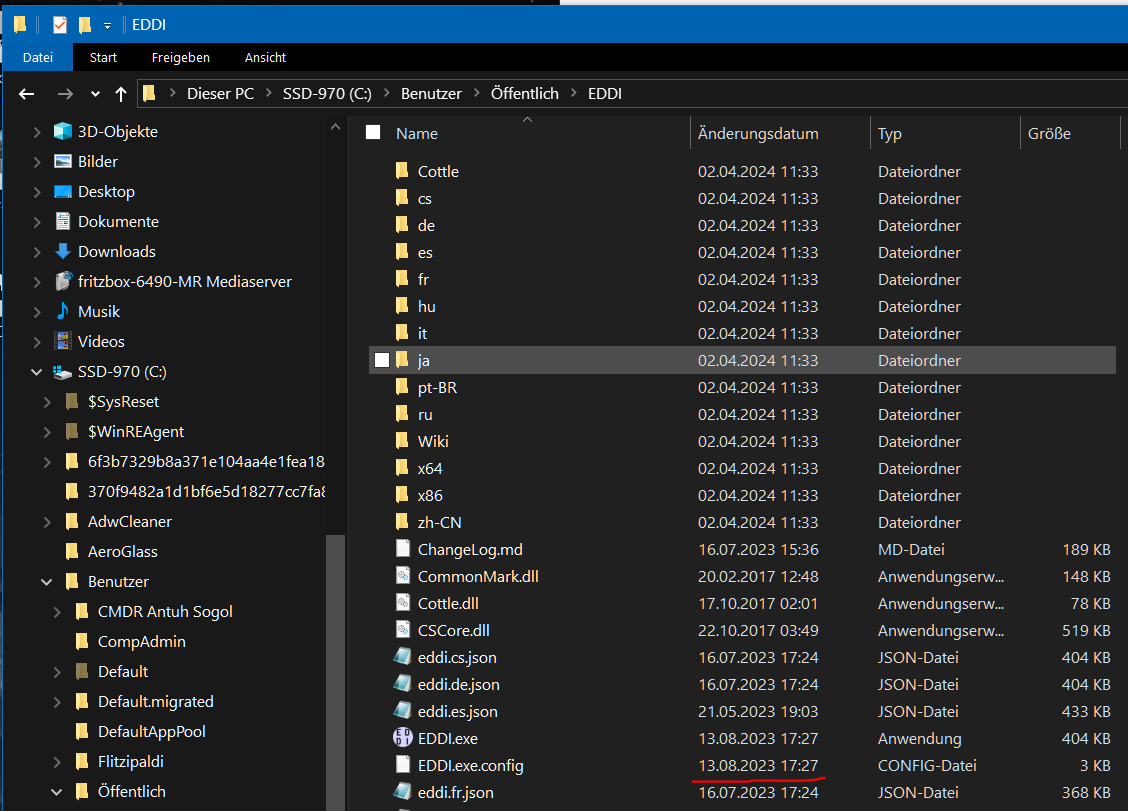
Task: Select the Musik note icon
Action: click(63, 311)
